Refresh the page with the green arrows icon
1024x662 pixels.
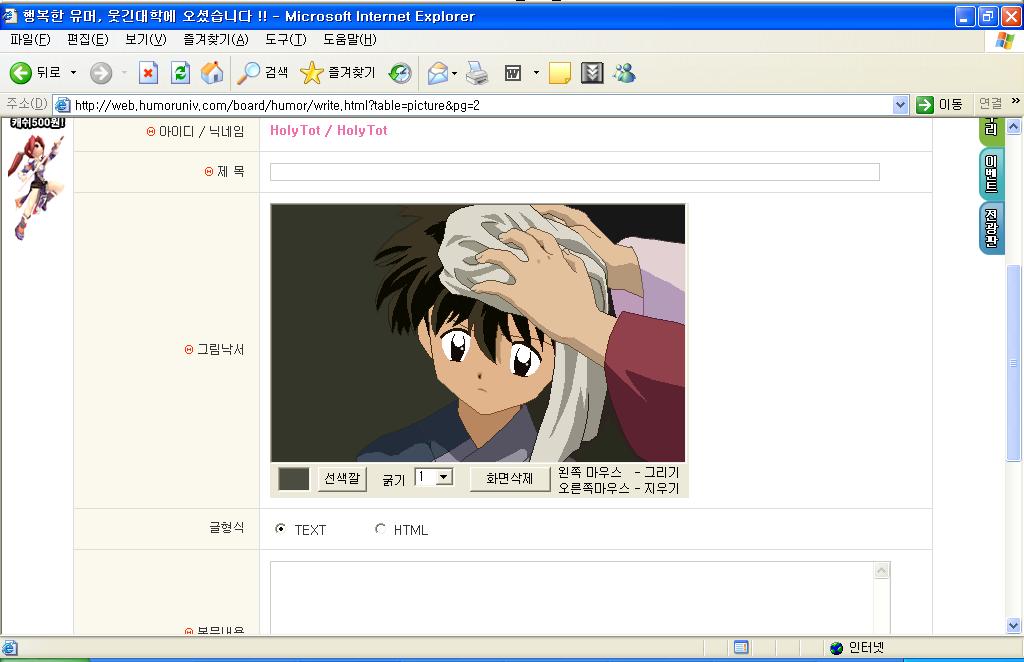coord(180,72)
